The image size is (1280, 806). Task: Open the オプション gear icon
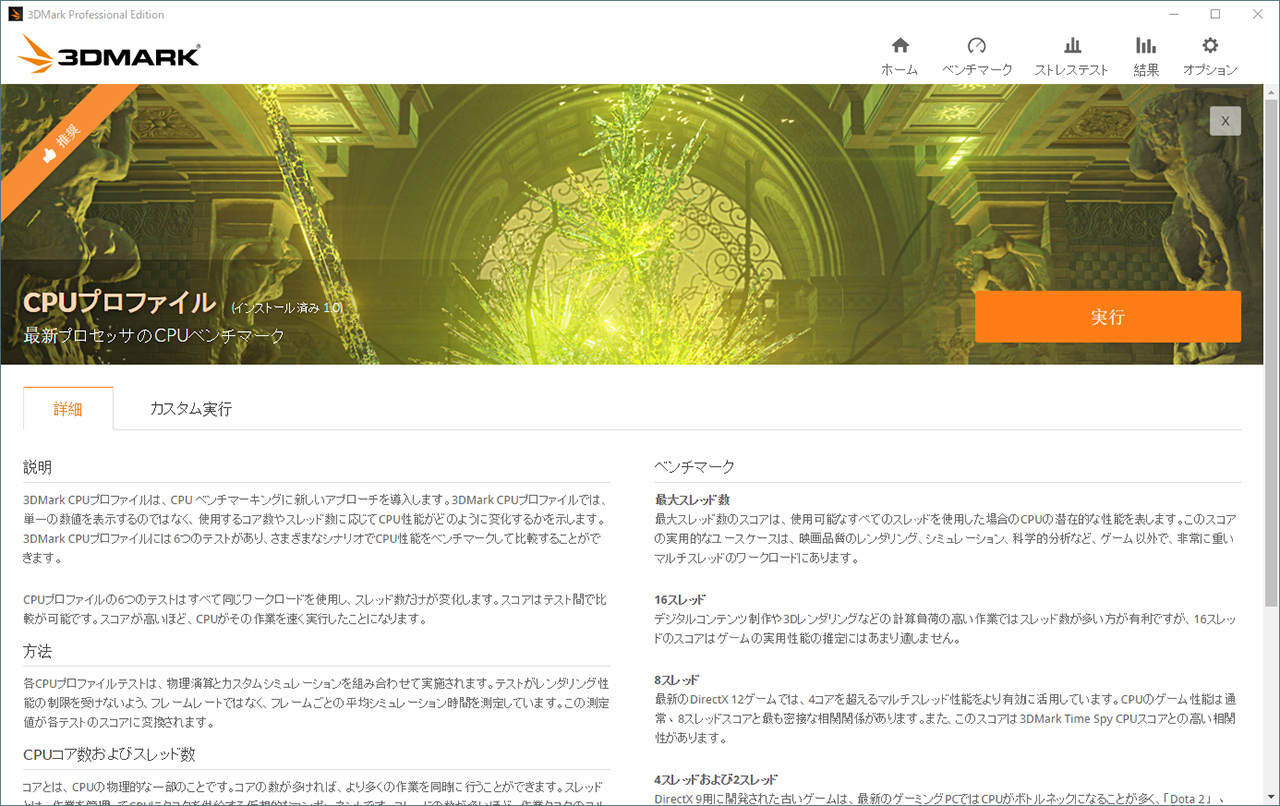tap(1210, 45)
